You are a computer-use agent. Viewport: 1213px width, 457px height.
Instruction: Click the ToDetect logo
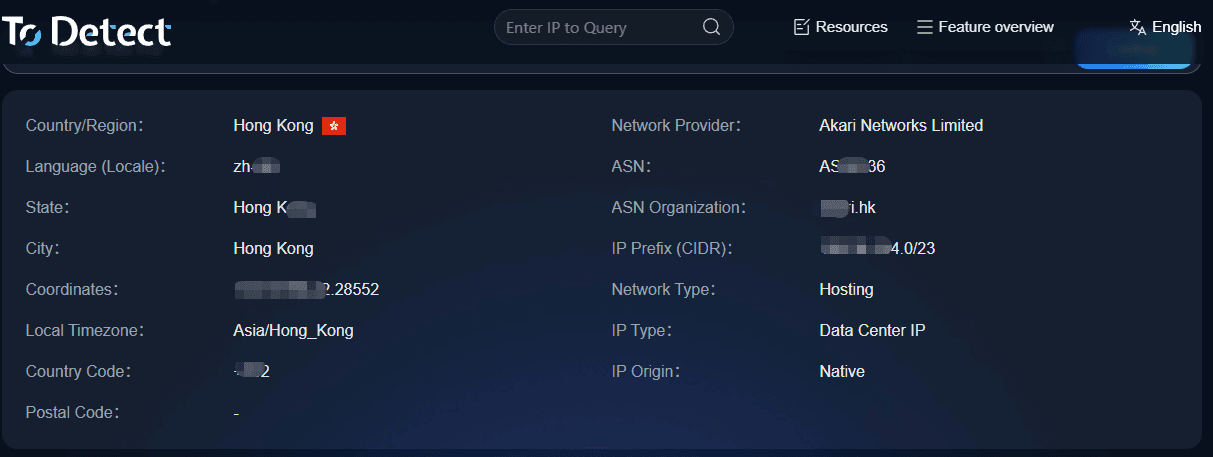coord(87,31)
